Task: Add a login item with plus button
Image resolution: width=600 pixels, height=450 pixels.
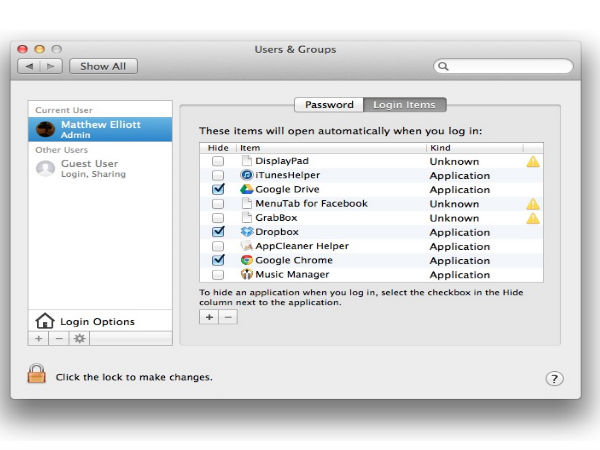Action: 210,316
